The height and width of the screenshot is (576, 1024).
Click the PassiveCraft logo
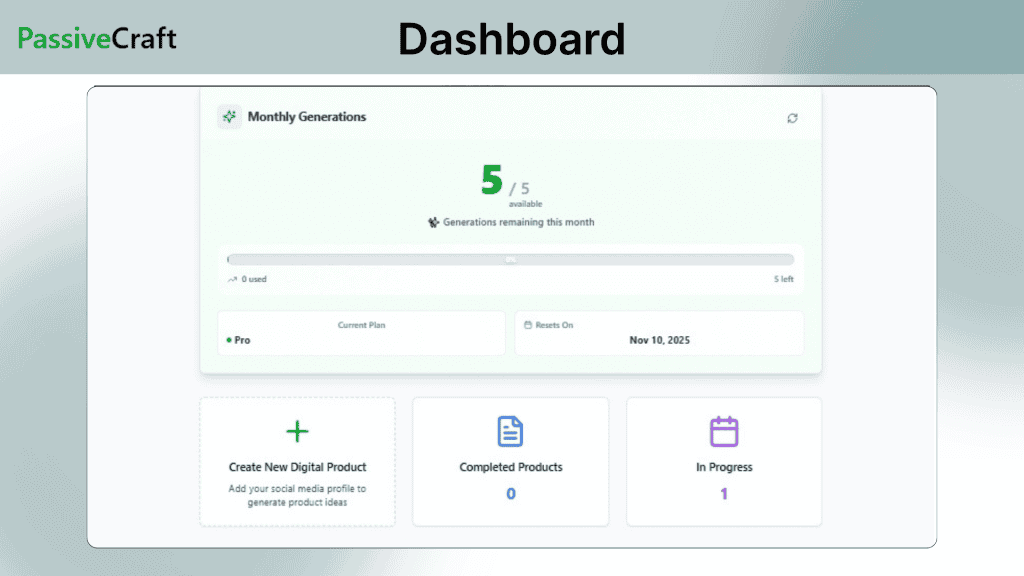pos(96,39)
